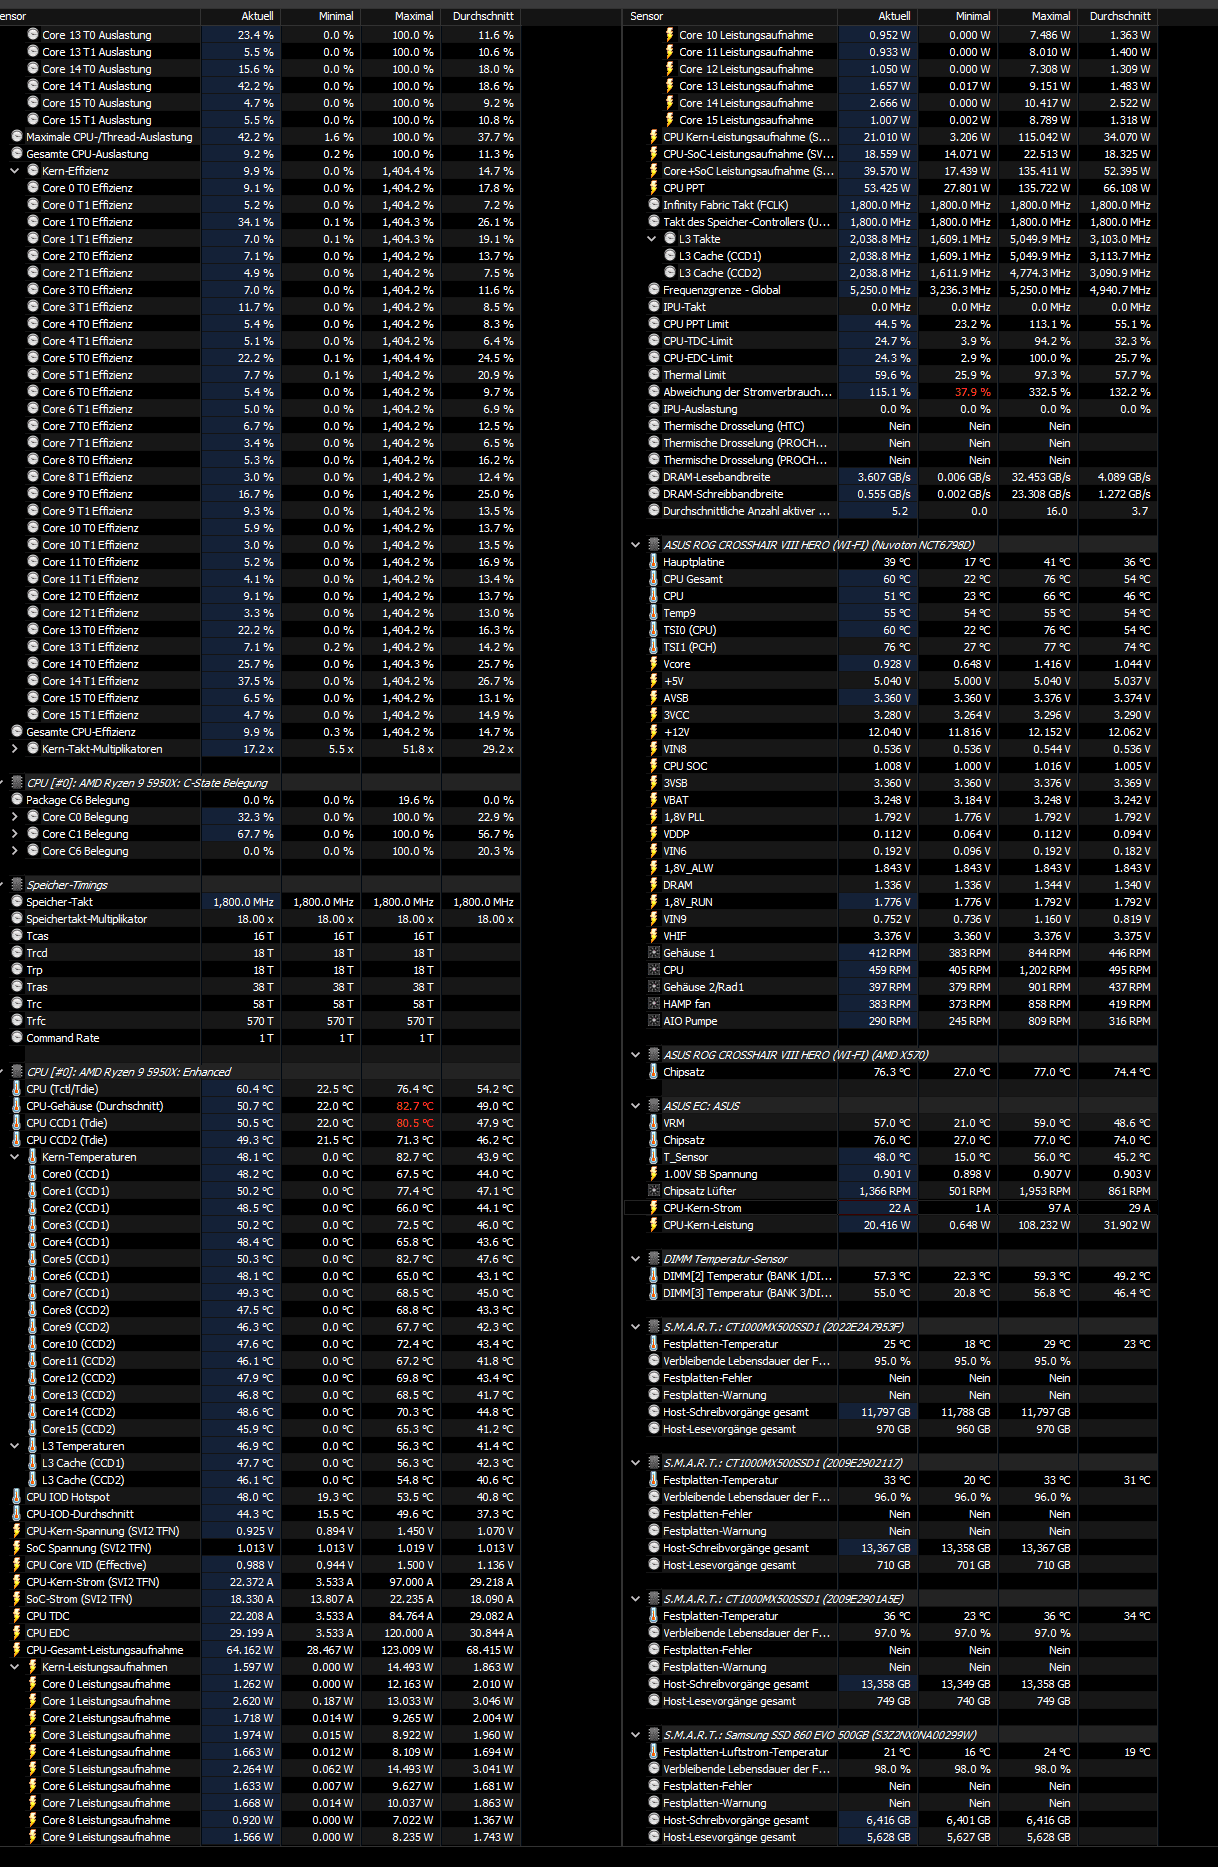Screen dimensions: 1218x1867
Task: Click the thermometer icon for VRM
Action: click(x=654, y=1123)
